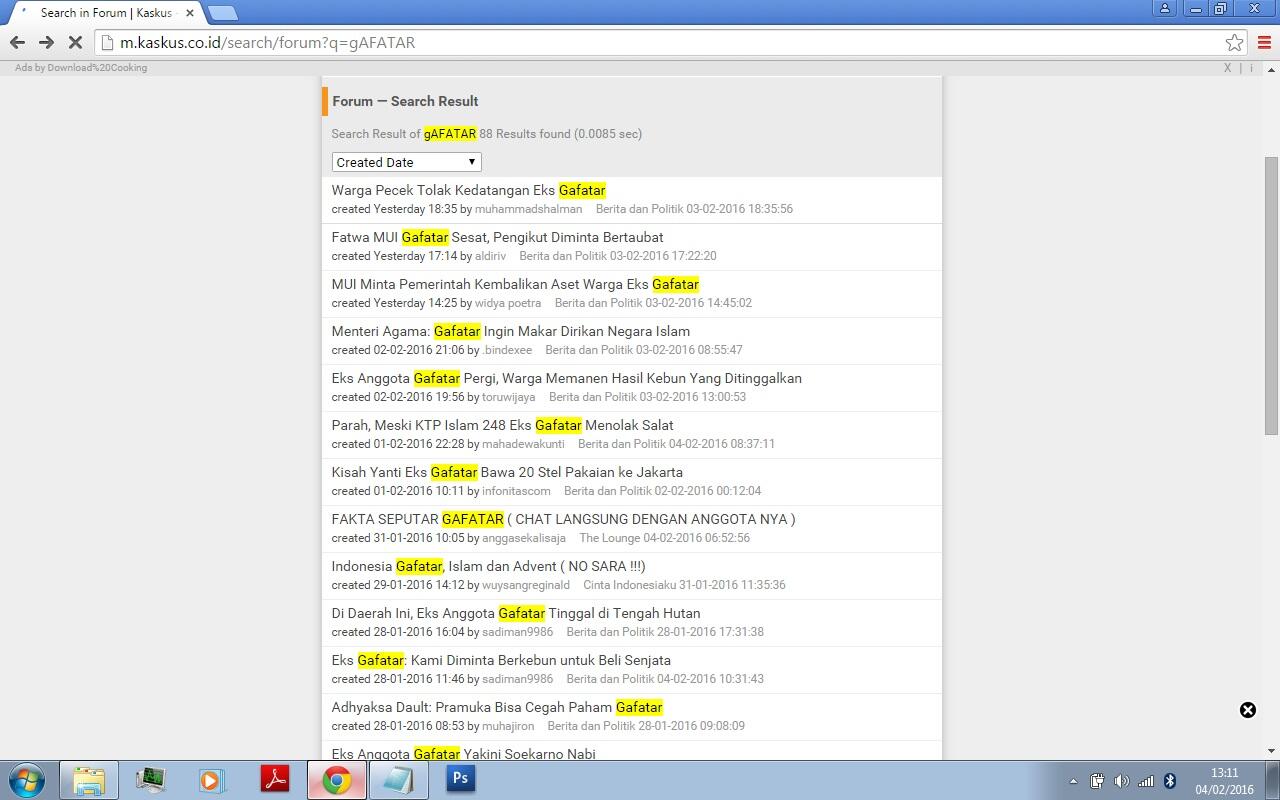The height and width of the screenshot is (800, 1280).
Task: Close the ad bar with its X
Action: coord(1227,68)
